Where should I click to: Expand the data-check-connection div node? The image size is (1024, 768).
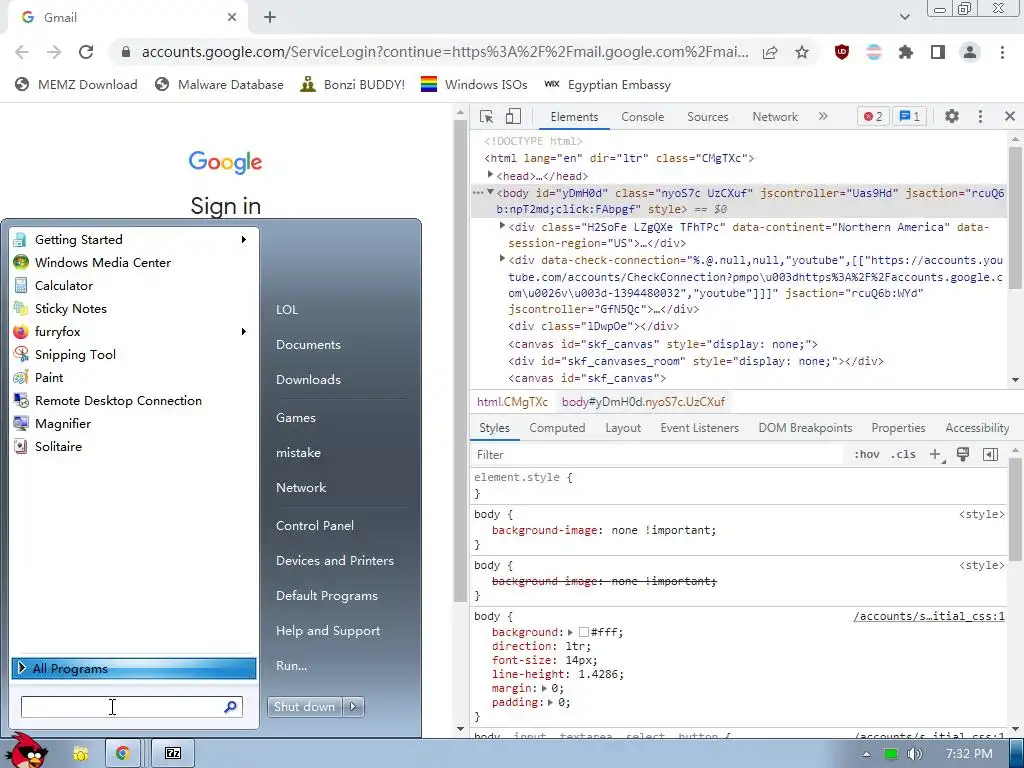[x=502, y=259]
